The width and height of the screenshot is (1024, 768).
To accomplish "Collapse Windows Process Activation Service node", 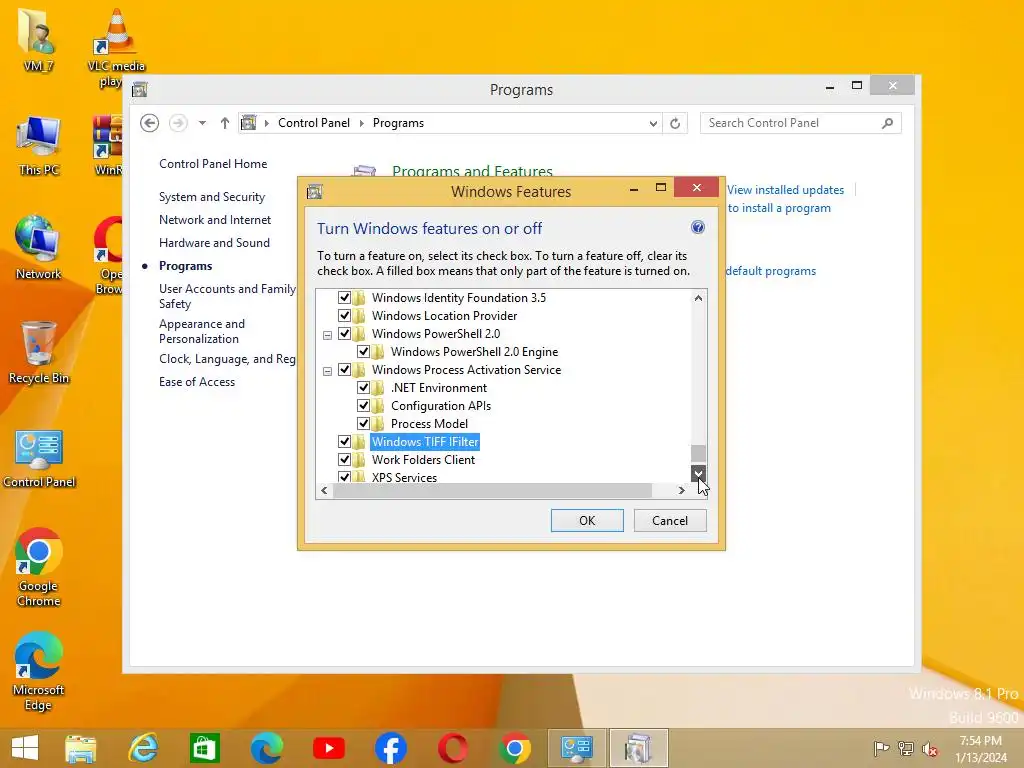I will coord(327,371).
